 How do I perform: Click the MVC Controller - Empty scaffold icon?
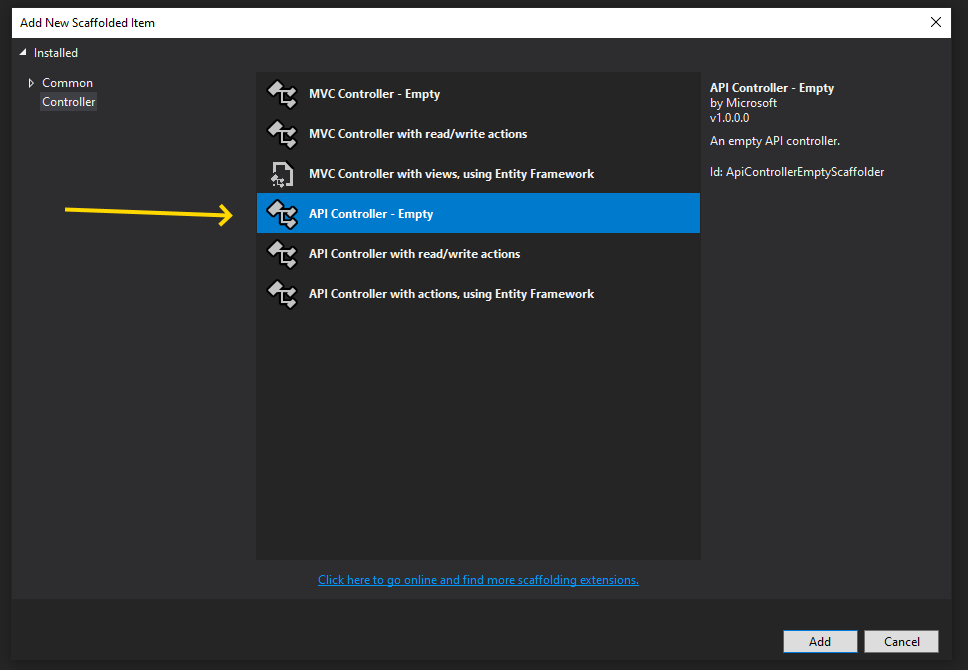(283, 94)
